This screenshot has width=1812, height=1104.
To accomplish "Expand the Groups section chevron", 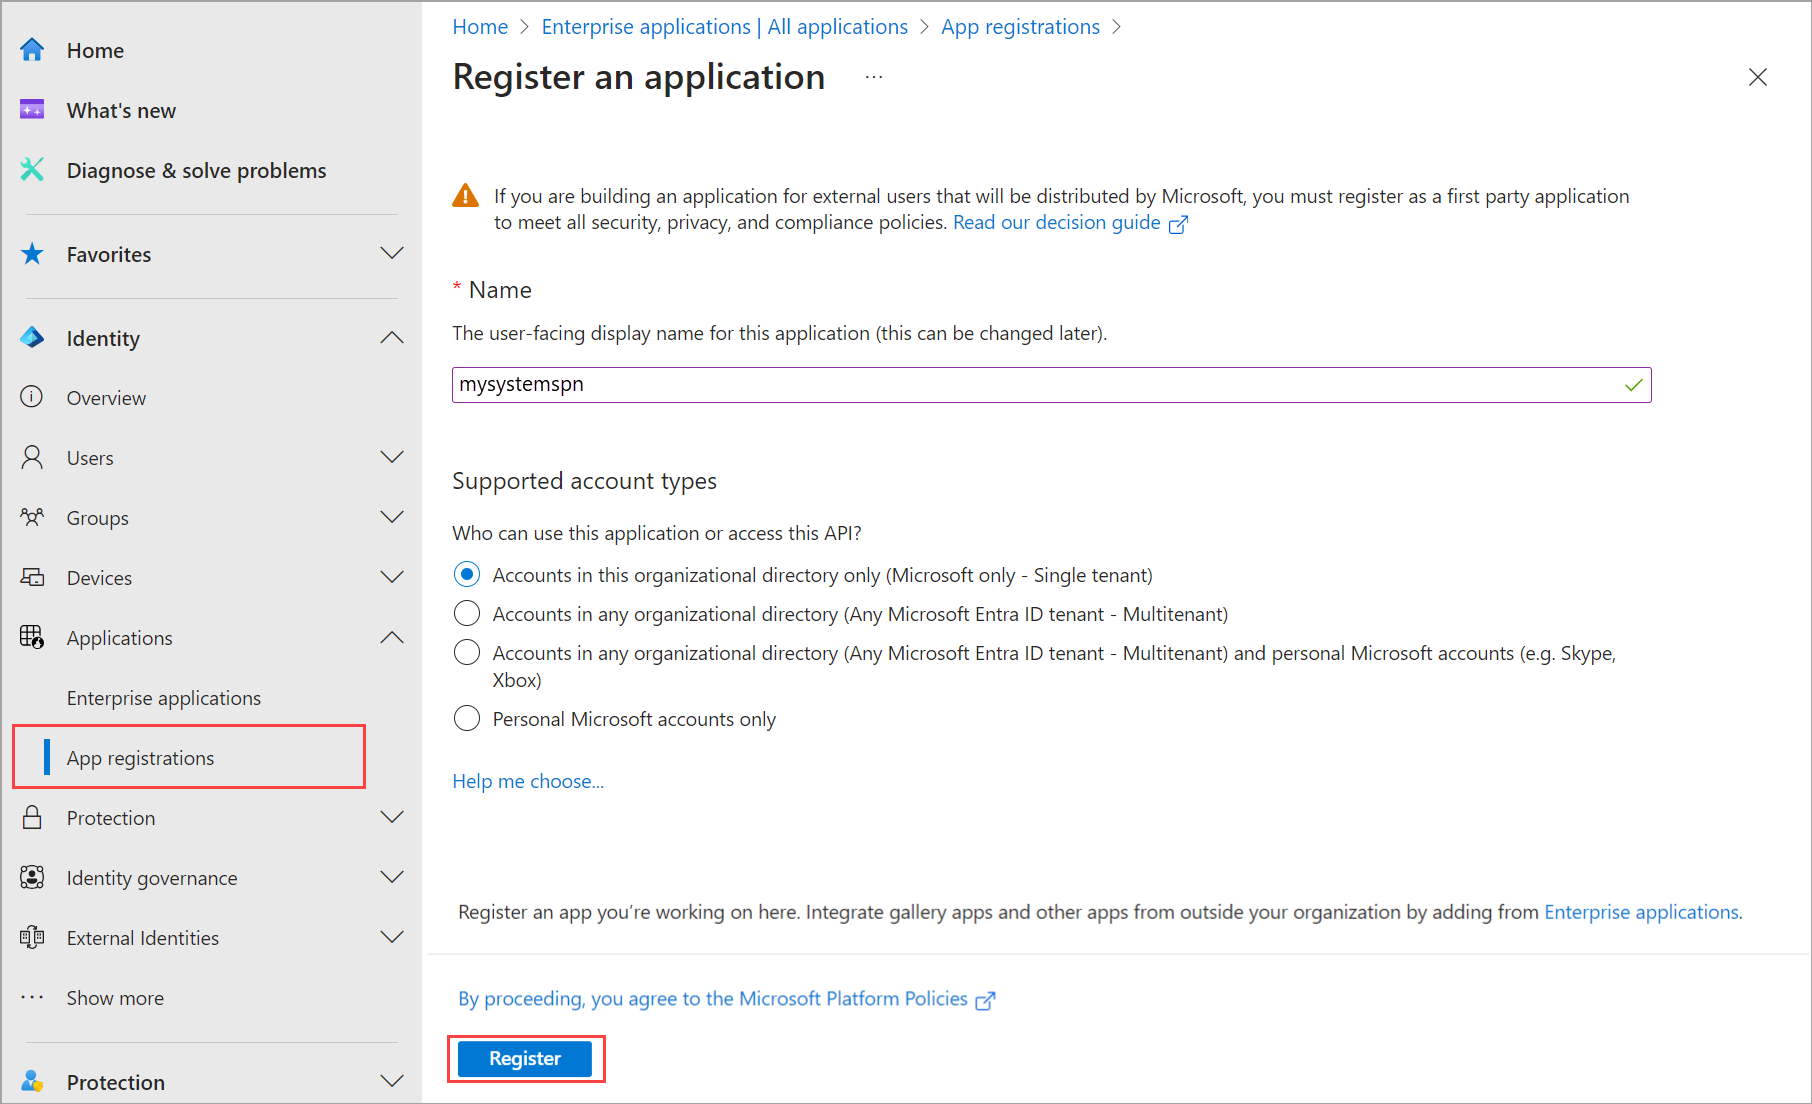I will [x=392, y=518].
